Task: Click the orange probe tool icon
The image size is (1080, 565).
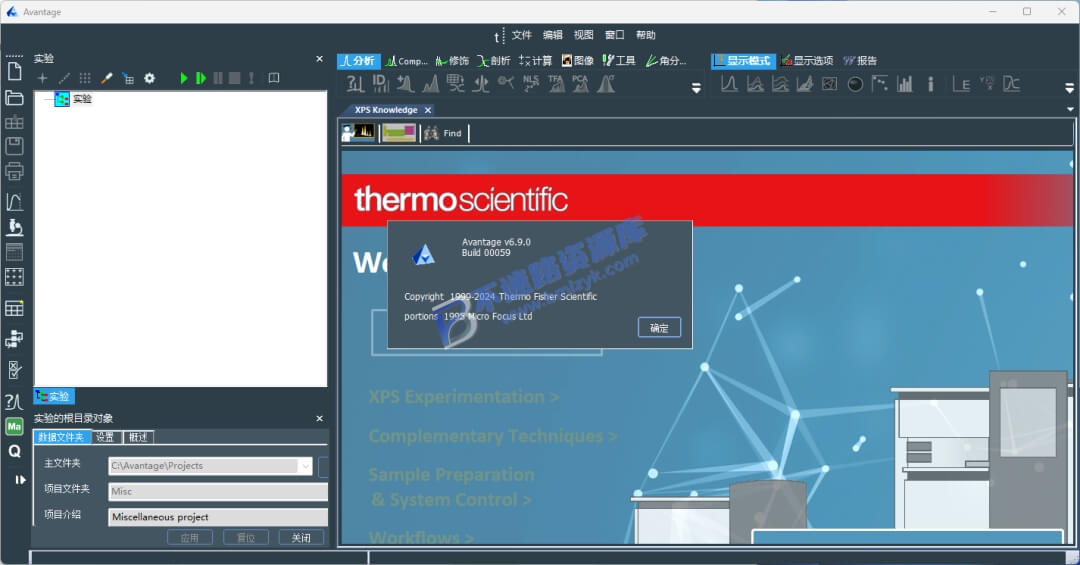Action: (x=106, y=79)
